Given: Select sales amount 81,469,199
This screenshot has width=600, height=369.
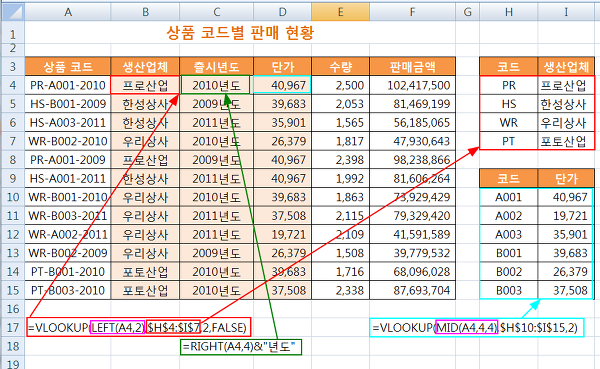Looking at the screenshot, I should pos(412,104).
